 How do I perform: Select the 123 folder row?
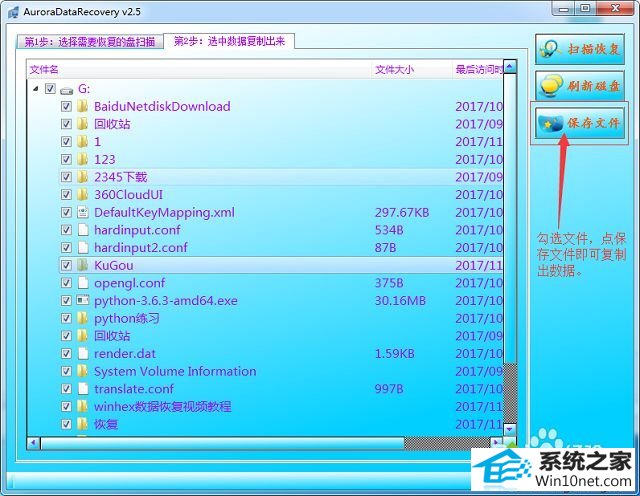point(282,160)
